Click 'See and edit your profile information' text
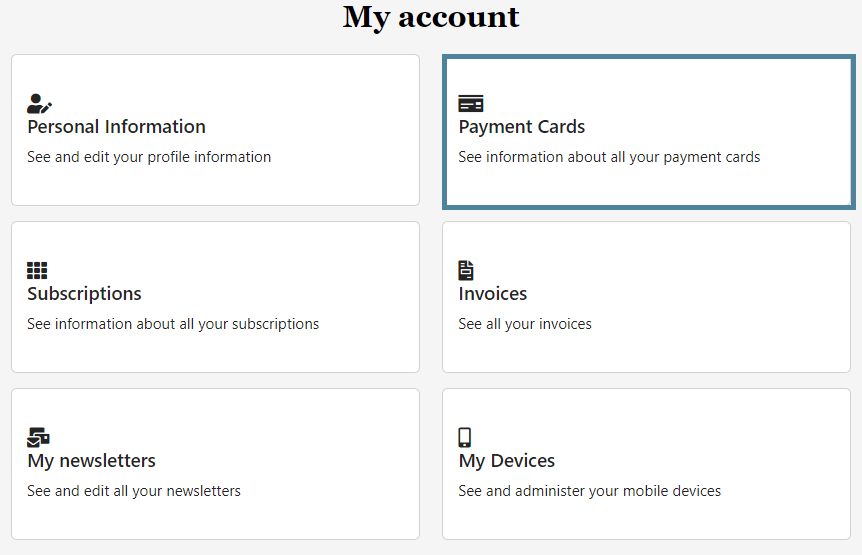Viewport: 862px width, 555px height. (149, 157)
